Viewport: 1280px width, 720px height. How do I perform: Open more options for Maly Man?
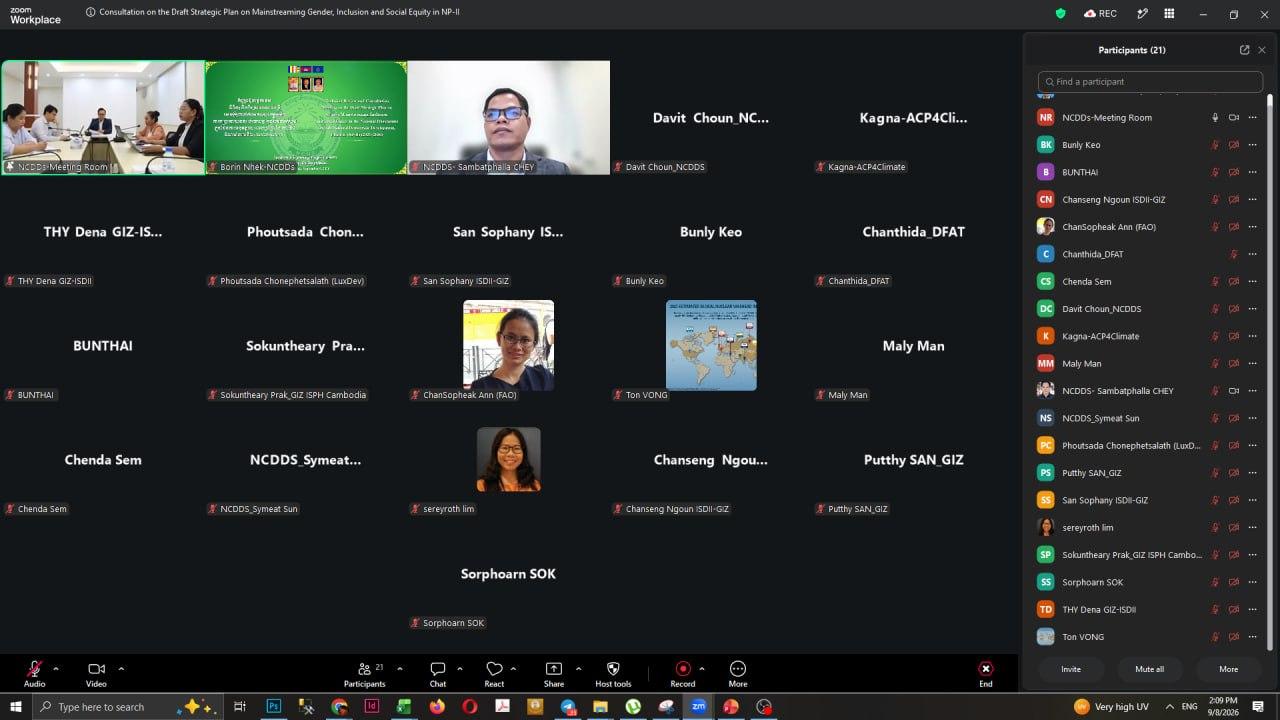tap(1252, 364)
